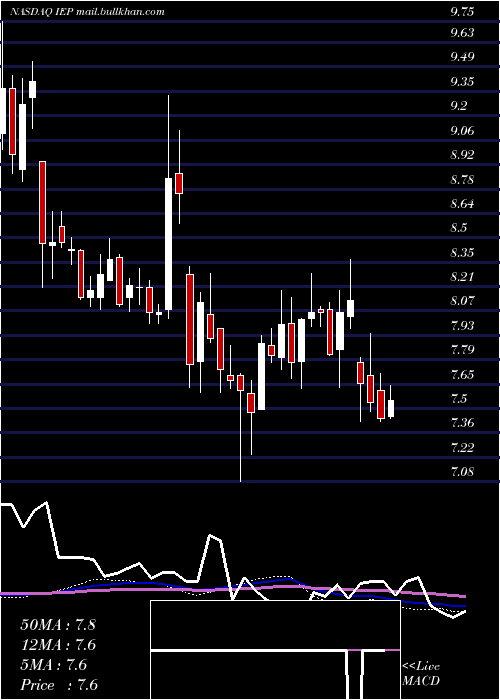Click the 7.36 price axis label
Image resolution: width=500 pixels, height=700 pixels.
(x=462, y=423)
